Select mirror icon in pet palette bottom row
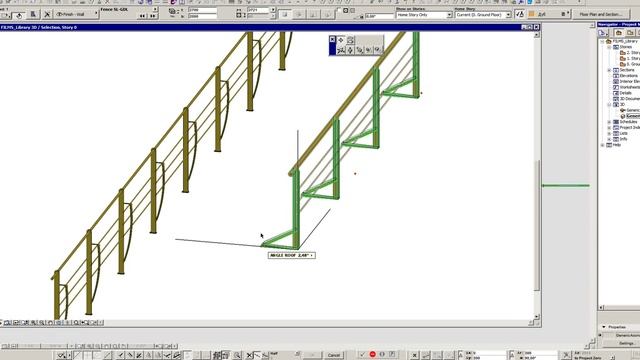 (x=341, y=50)
